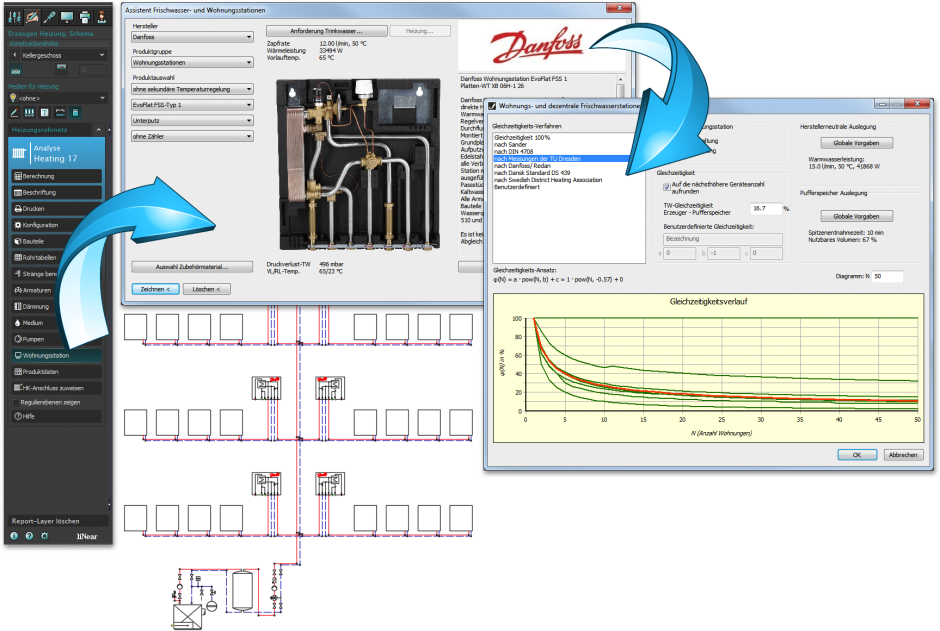Viewport: 940px width, 631px height.
Task: Go to previous floor with the left arrow
Action: click(x=15, y=55)
